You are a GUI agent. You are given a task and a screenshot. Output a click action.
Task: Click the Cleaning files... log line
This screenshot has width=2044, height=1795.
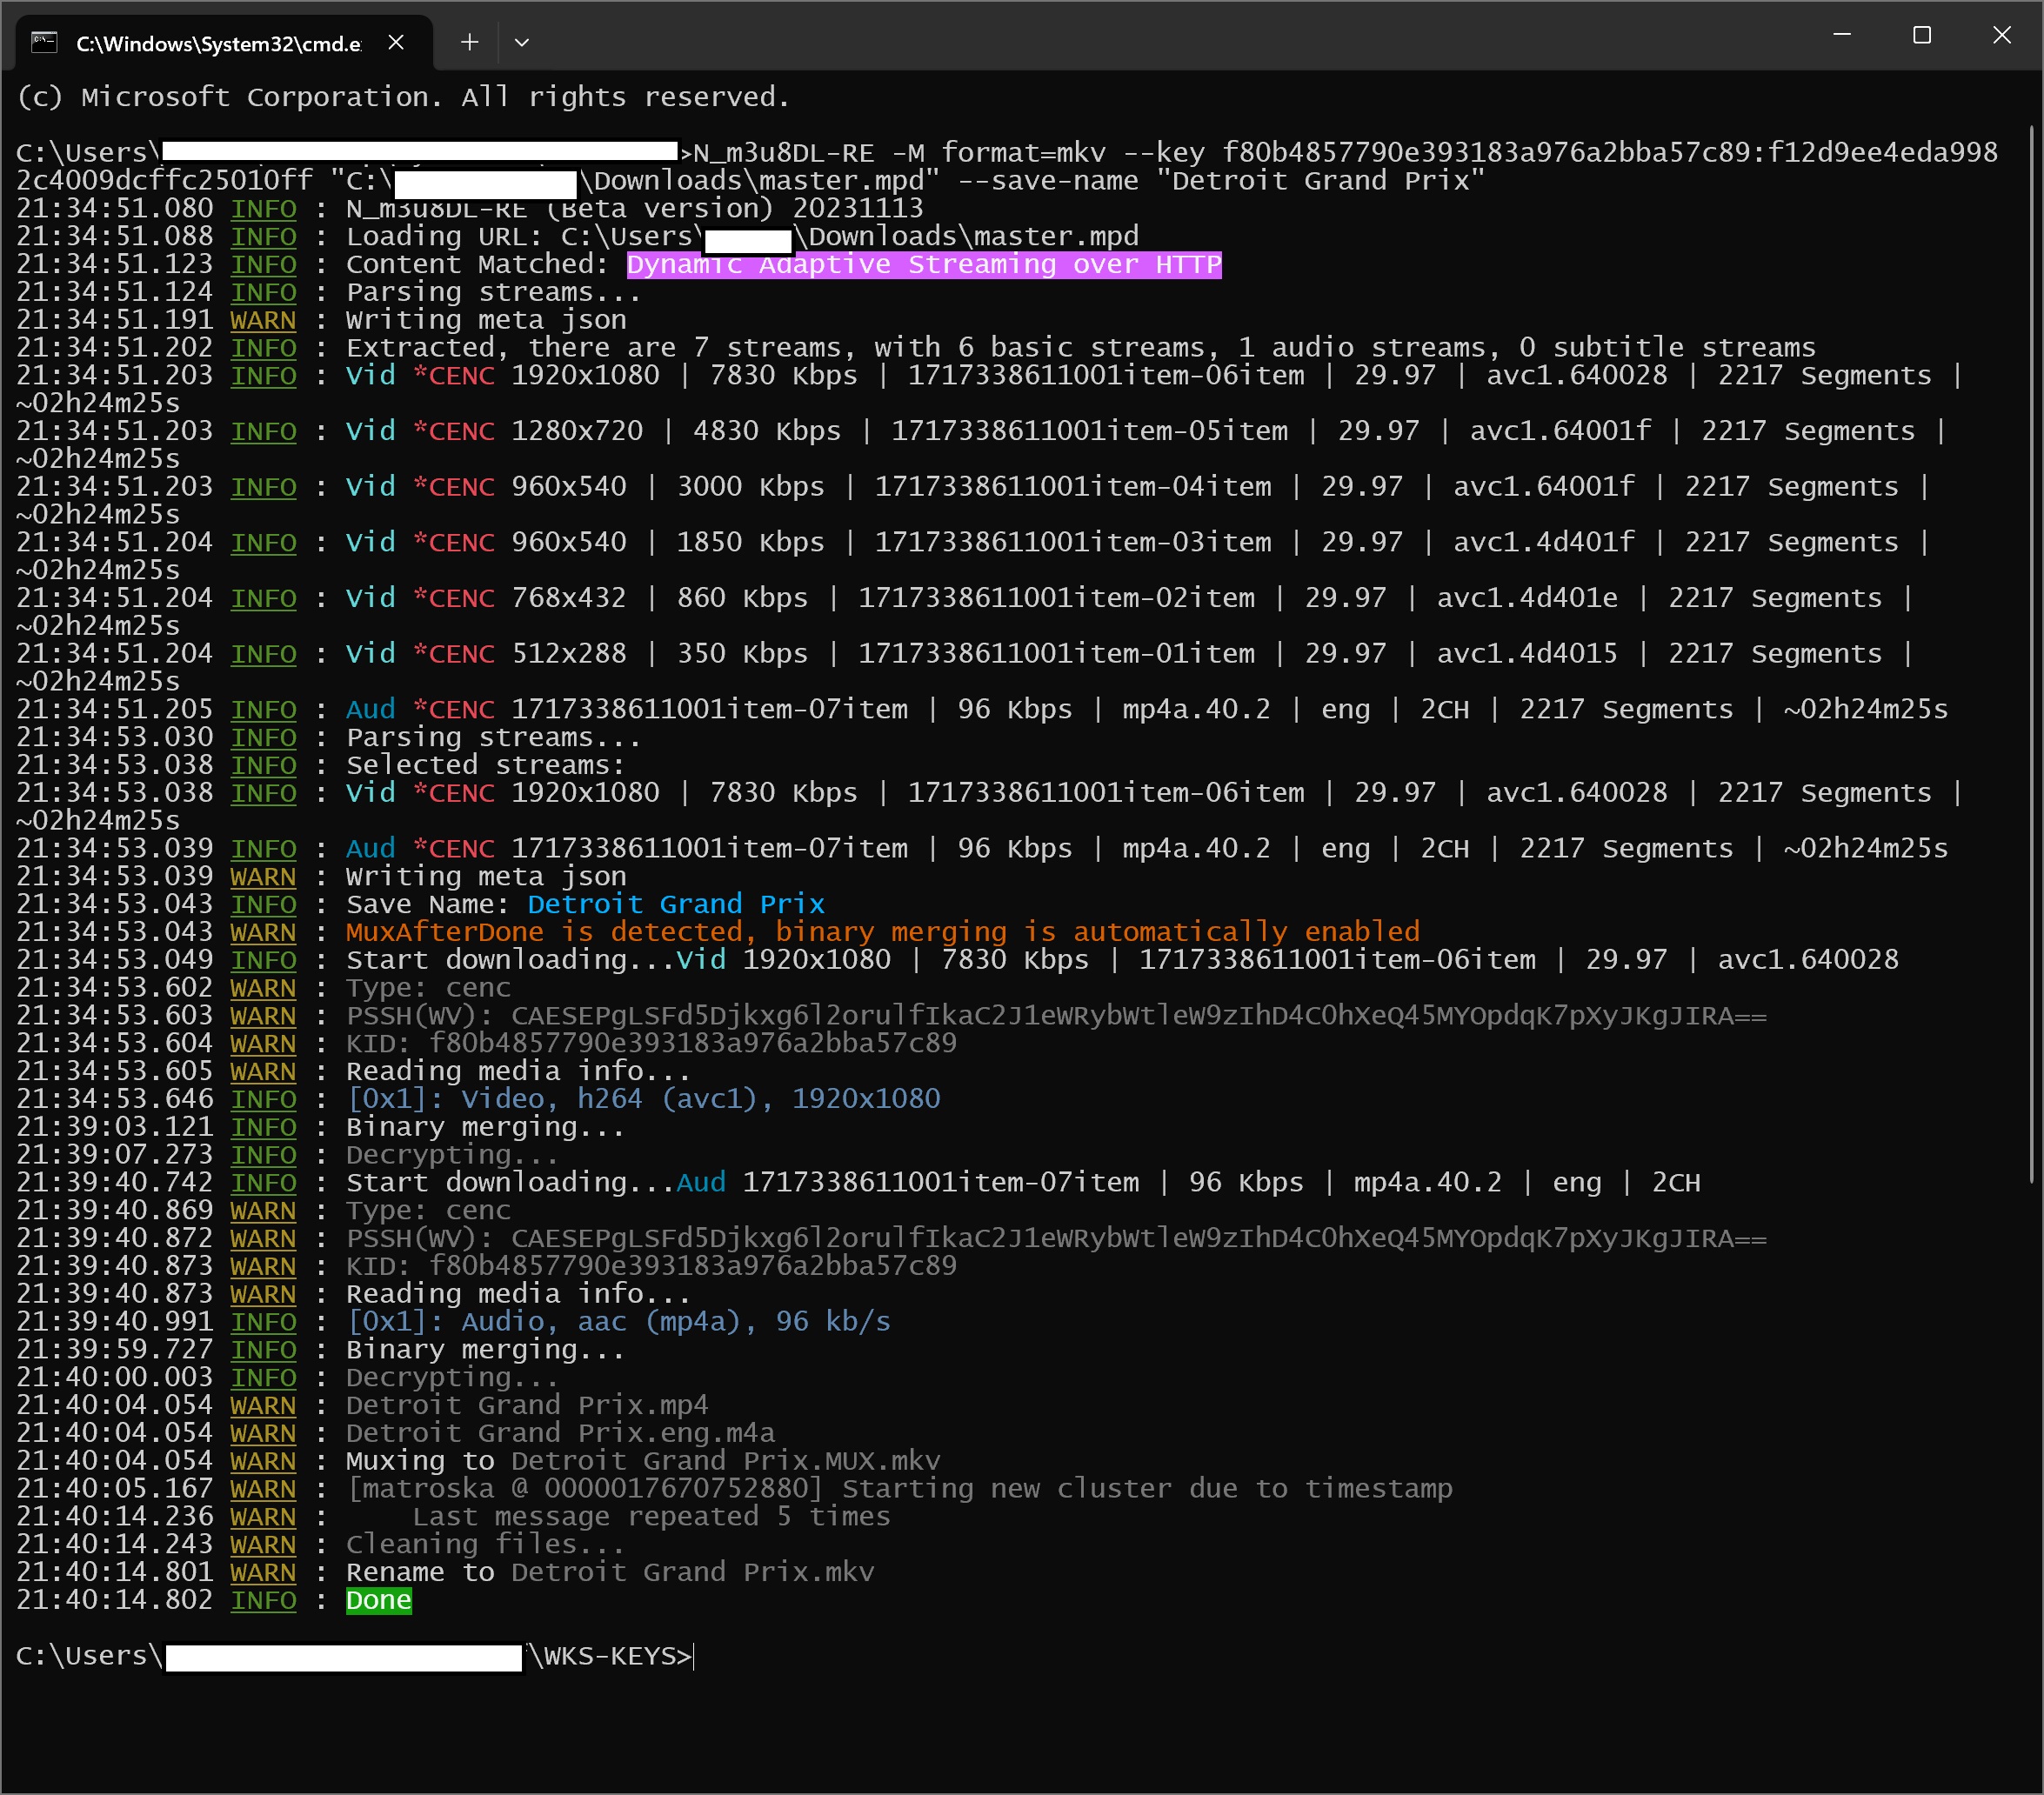click(x=485, y=1544)
